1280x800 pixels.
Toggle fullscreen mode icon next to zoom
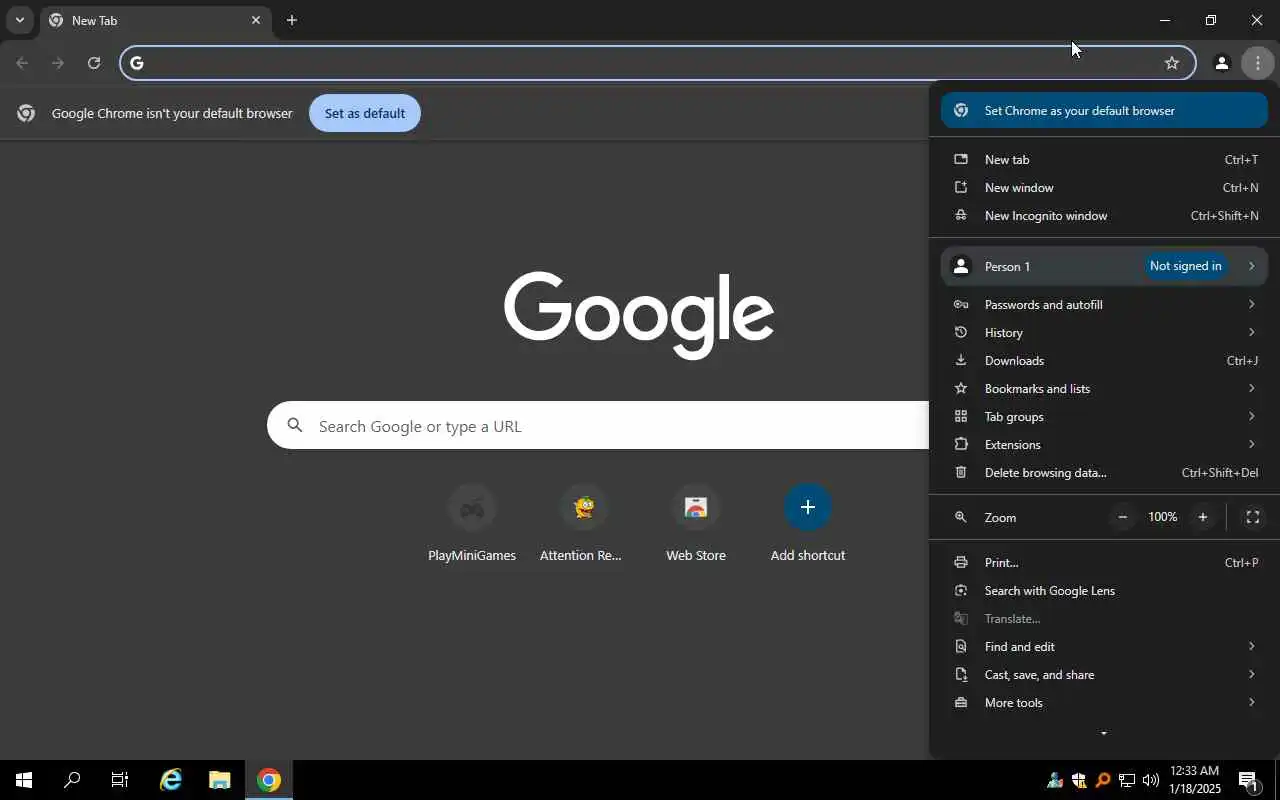[x=1252, y=517]
